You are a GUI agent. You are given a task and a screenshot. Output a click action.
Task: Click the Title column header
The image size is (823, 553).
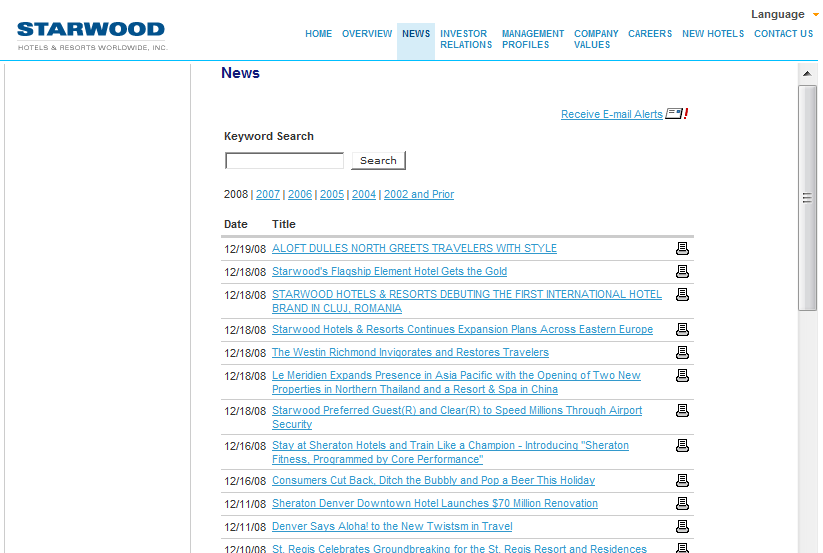tap(283, 225)
